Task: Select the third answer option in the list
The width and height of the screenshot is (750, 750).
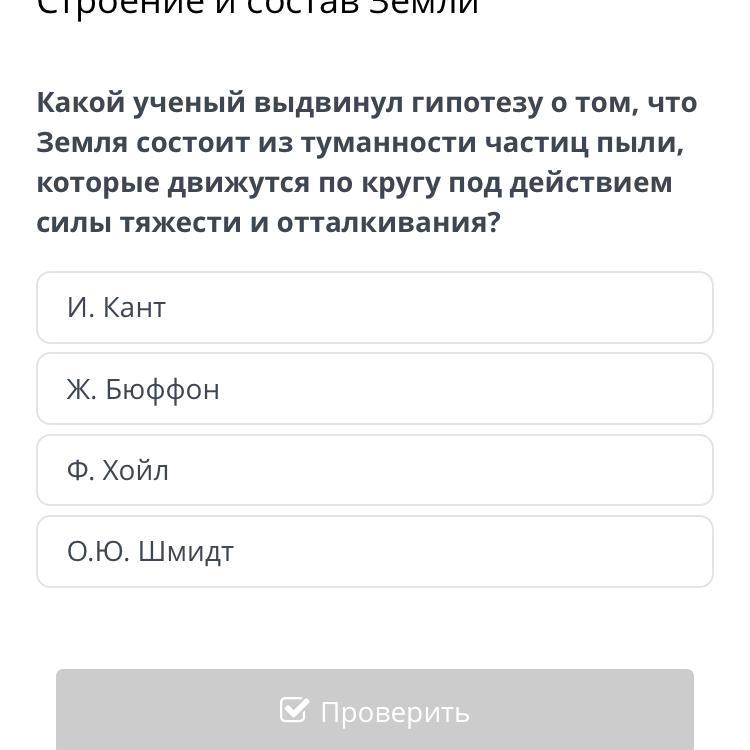Action: 375,470
